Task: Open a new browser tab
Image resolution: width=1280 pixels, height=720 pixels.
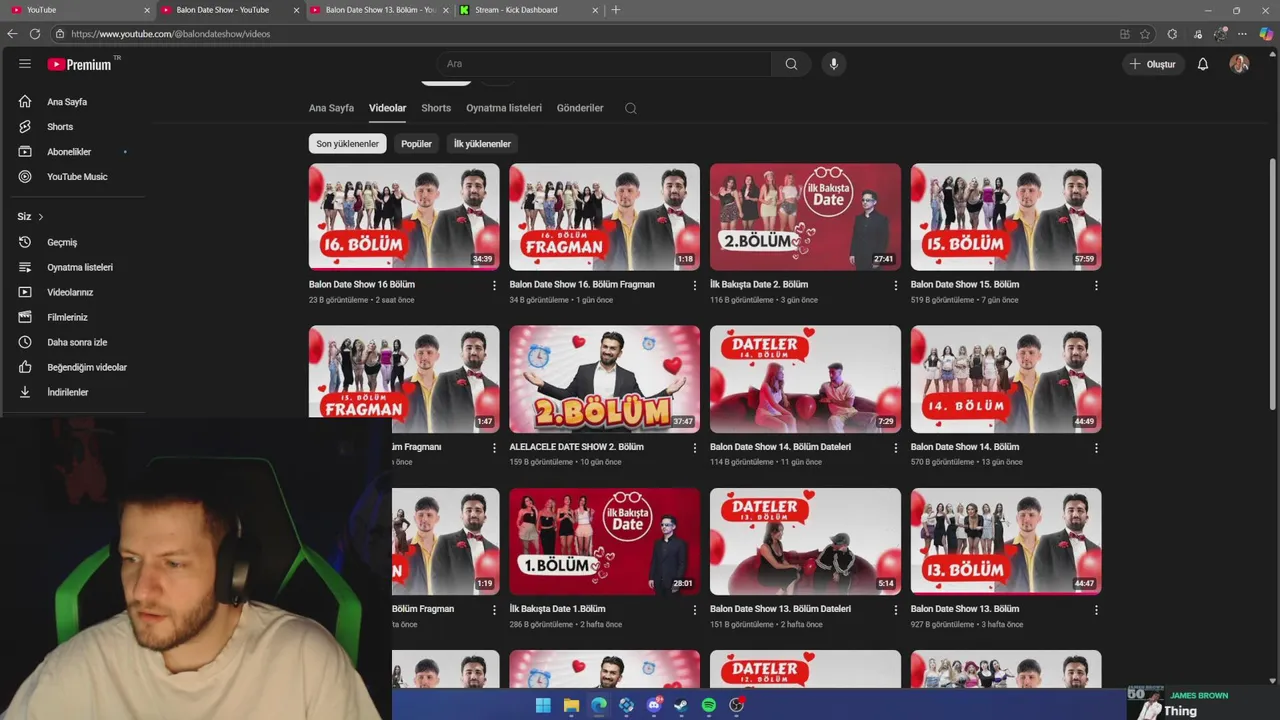Action: tap(615, 10)
